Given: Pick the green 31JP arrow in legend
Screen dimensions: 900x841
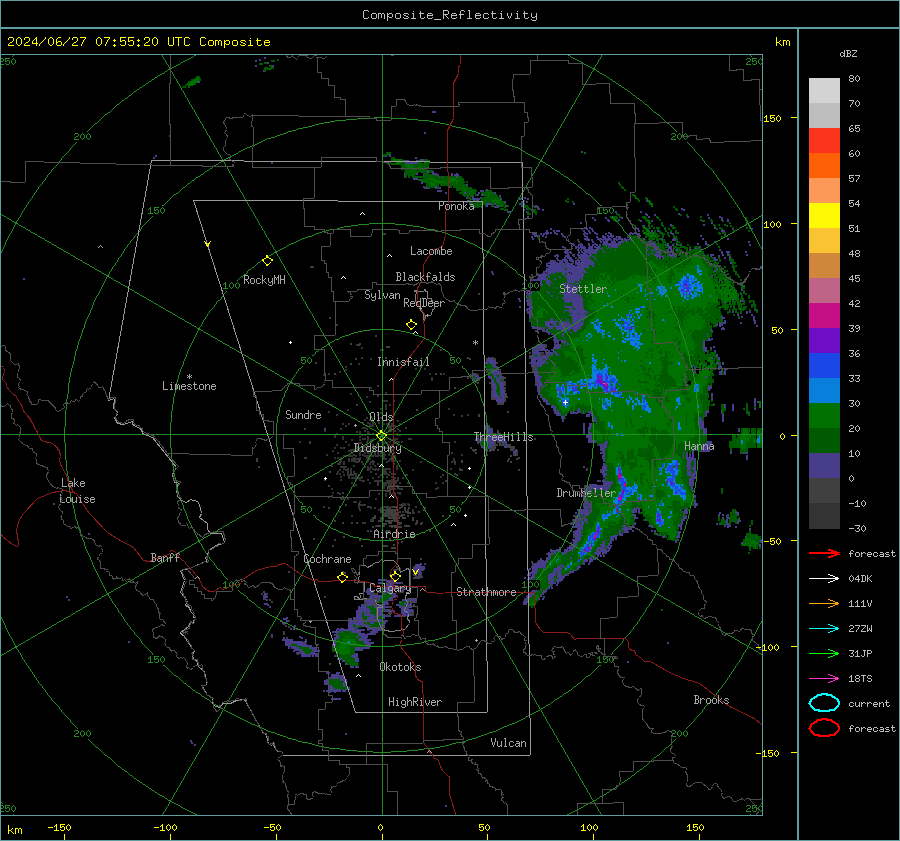Looking at the screenshot, I should coord(824,653).
